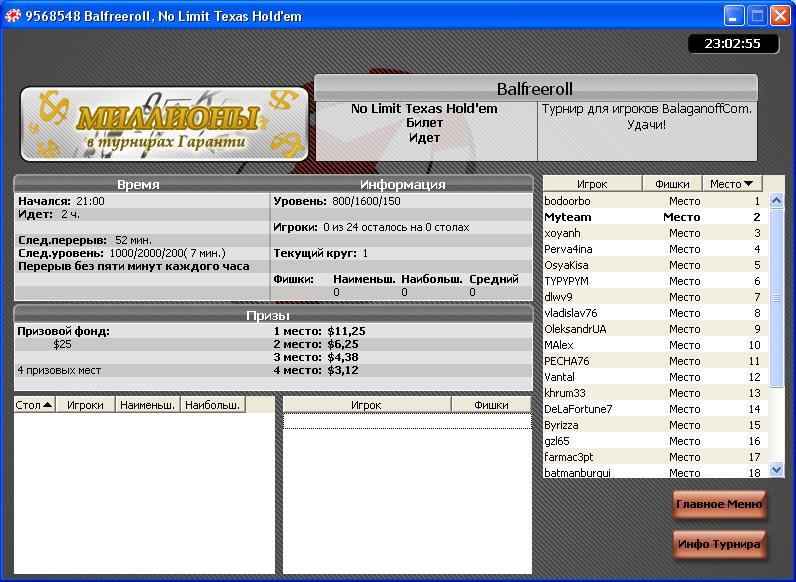Click the scroll down arrow of standings list
The height and width of the screenshot is (582, 796).
point(776,470)
